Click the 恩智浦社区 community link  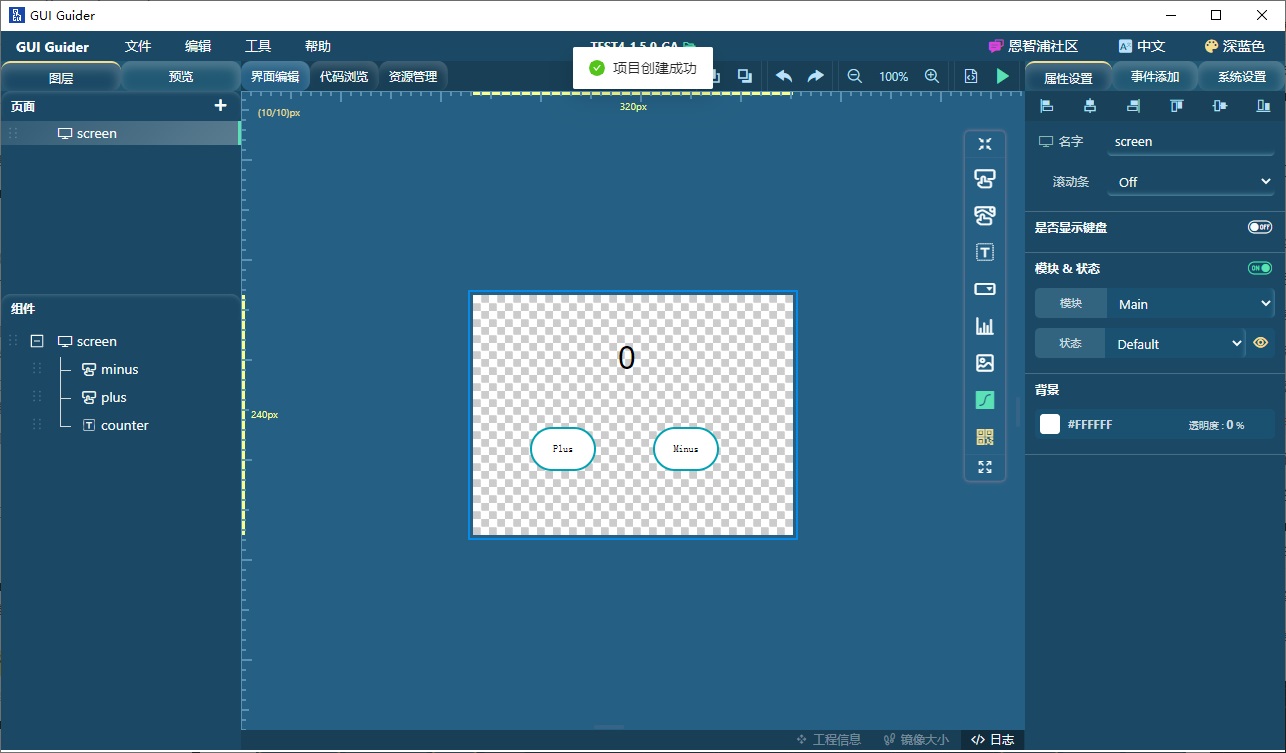coord(1033,46)
